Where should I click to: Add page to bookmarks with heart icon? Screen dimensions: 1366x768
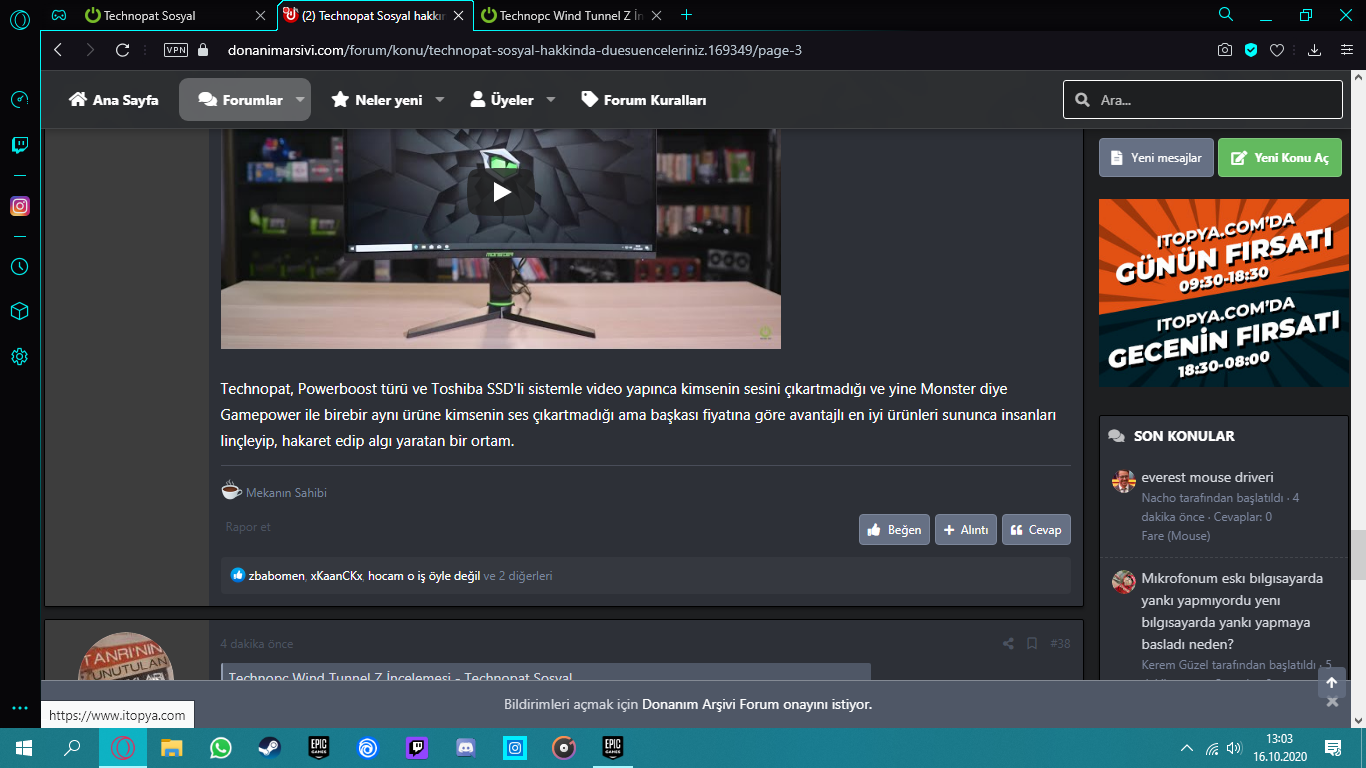coord(1277,50)
